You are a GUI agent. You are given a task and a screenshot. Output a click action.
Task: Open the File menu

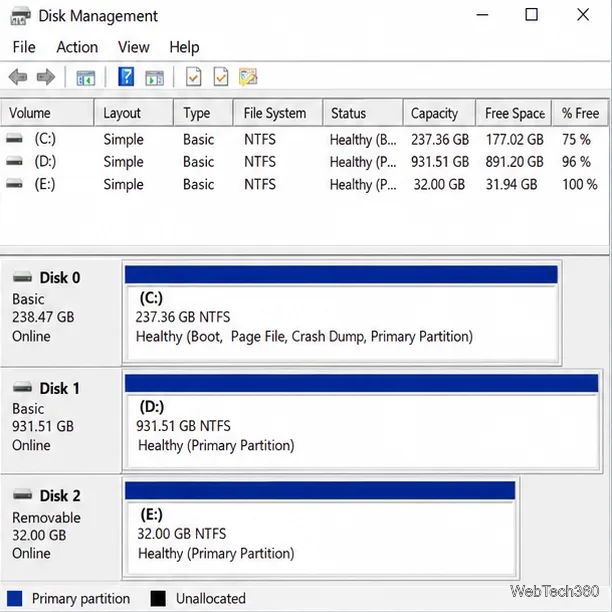click(x=24, y=47)
